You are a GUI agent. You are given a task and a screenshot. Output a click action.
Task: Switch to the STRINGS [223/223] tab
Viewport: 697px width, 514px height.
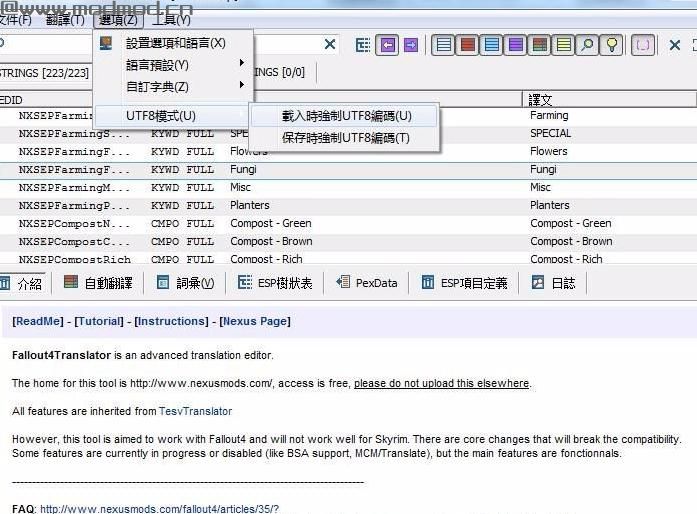click(x=44, y=72)
